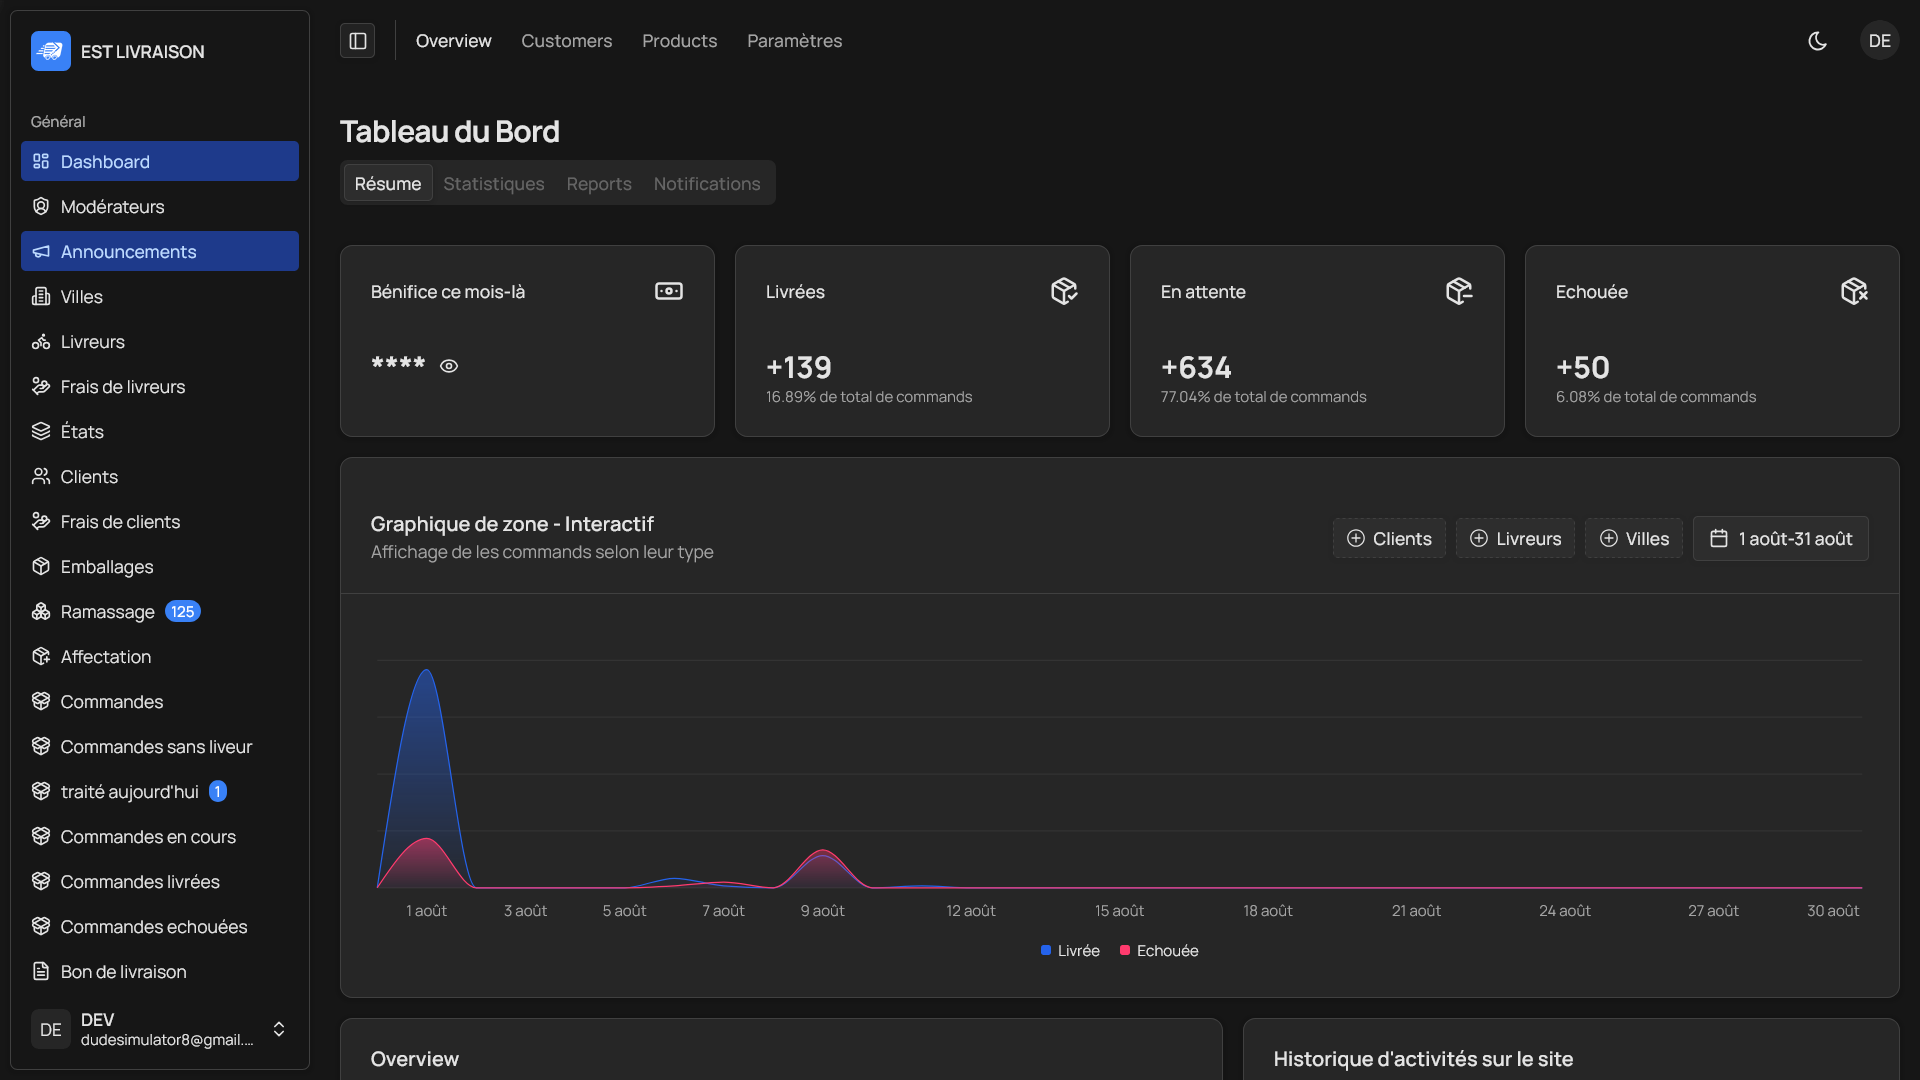
Task: Click the DE user avatar top right
Action: (1879, 41)
